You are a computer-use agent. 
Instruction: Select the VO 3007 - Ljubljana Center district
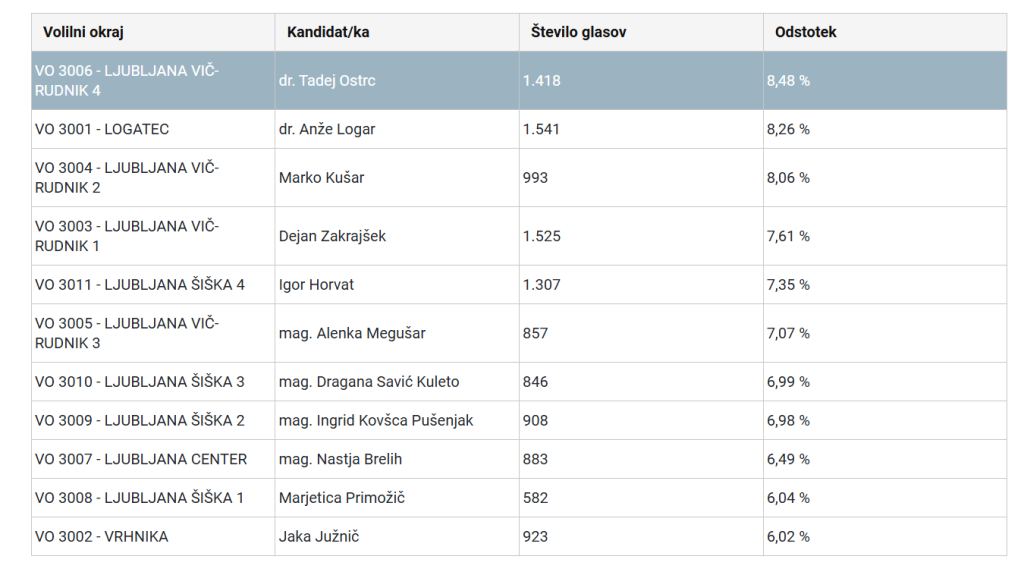[141, 459]
